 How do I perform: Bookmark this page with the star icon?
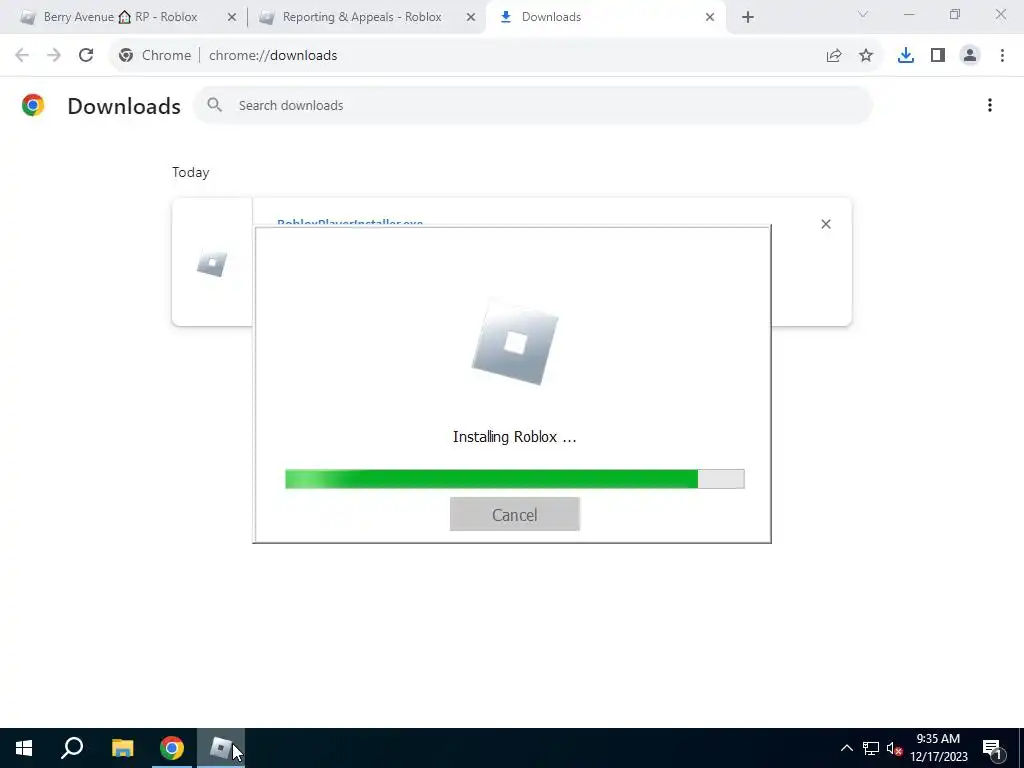866,56
